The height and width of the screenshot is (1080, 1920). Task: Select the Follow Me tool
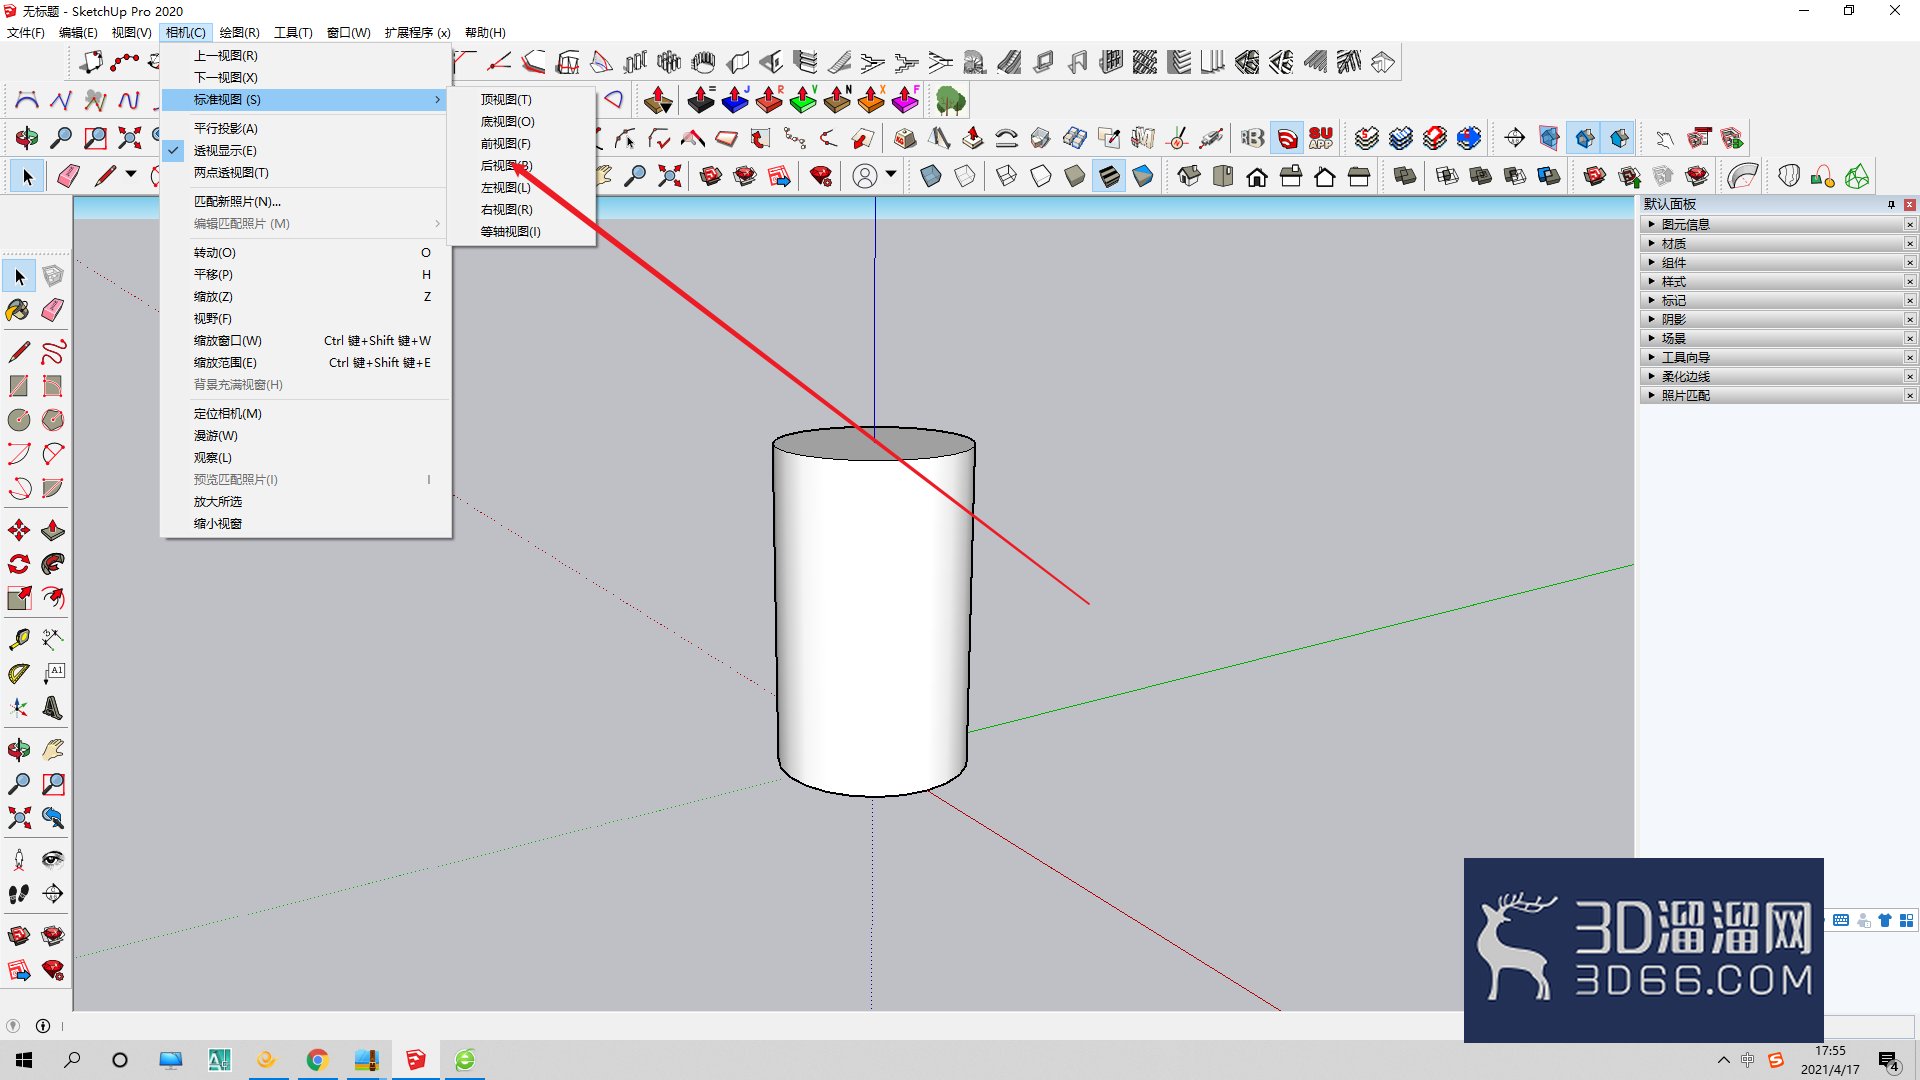coord(53,564)
